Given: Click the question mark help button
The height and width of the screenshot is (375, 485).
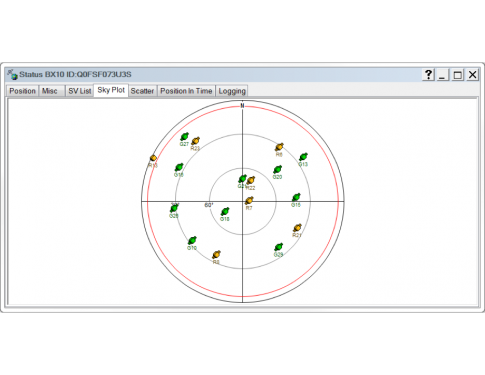Looking at the screenshot, I should (428, 74).
